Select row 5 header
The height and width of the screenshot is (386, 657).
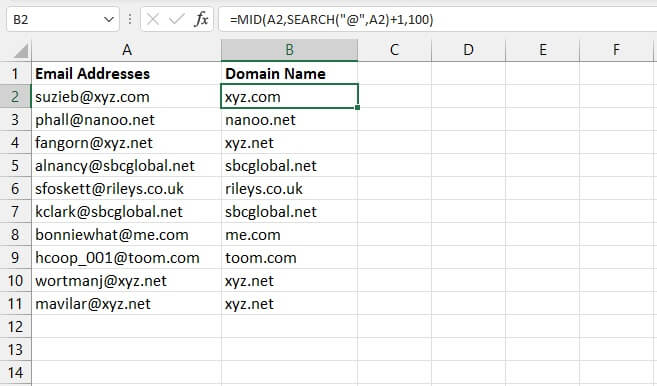[16, 166]
